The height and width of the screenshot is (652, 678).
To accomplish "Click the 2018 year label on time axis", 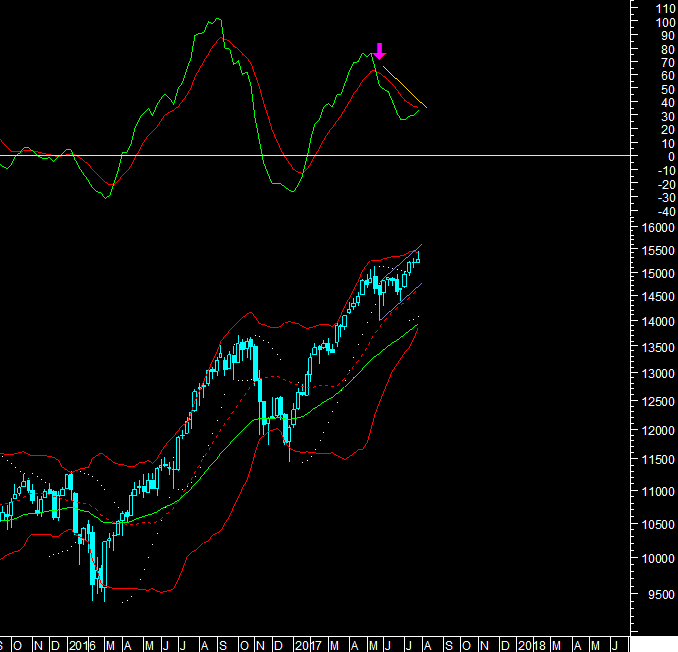I will (x=532, y=646).
